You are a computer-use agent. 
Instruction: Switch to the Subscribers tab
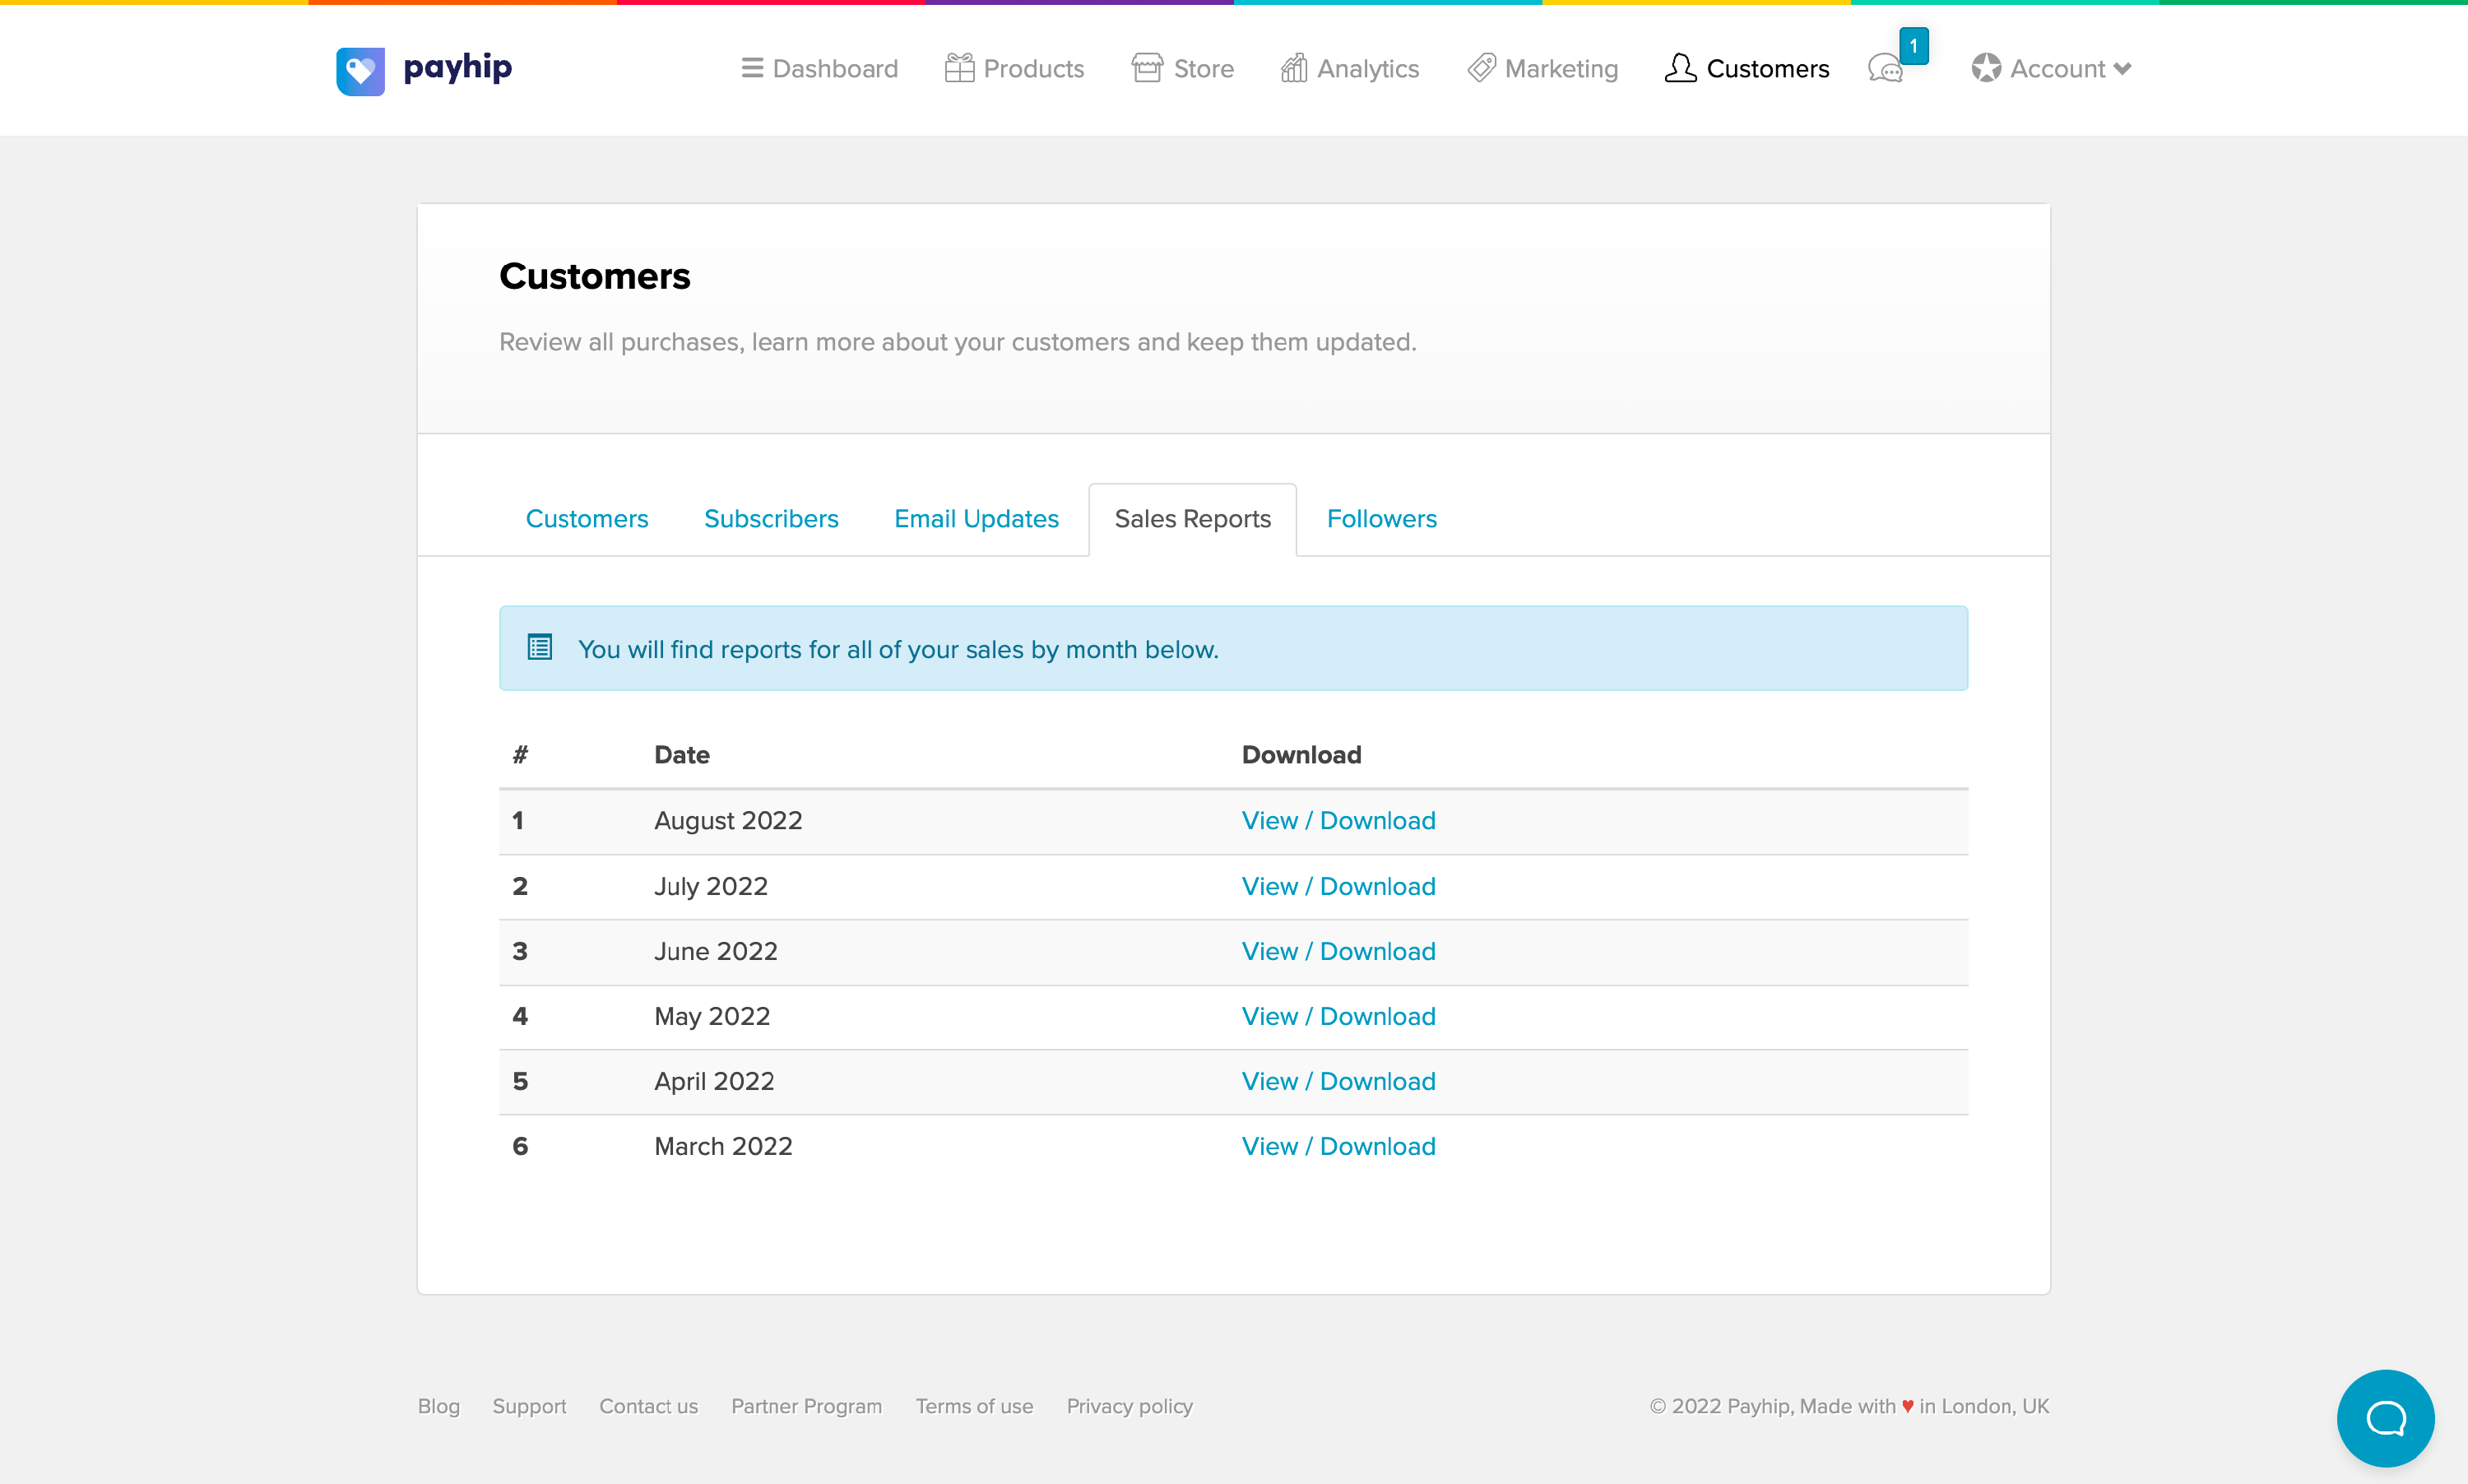tap(771, 519)
